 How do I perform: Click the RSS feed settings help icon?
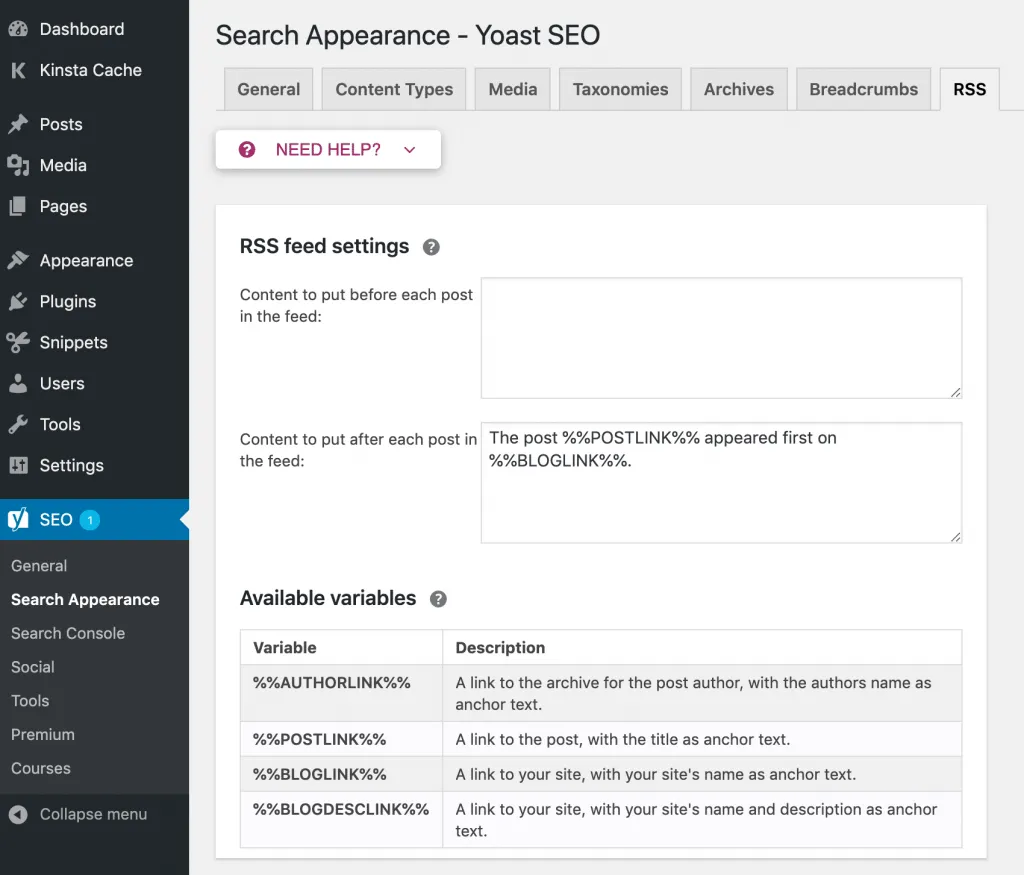pyautogui.click(x=431, y=246)
